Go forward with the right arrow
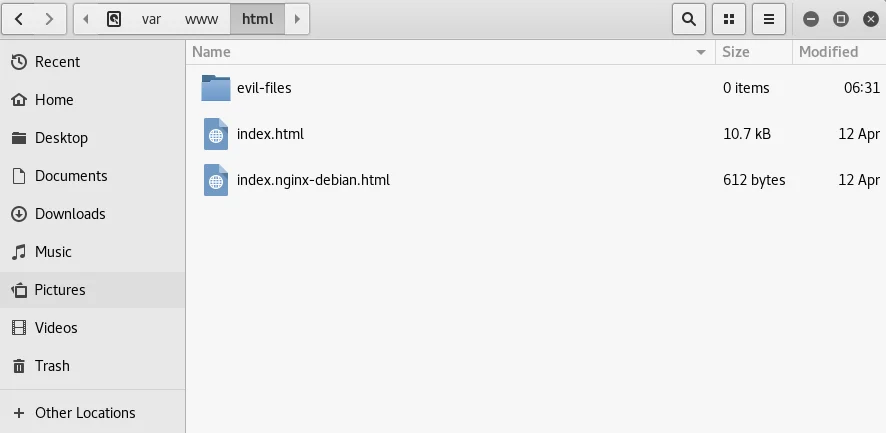Screen dimensions: 886x433 [x=50, y=19]
